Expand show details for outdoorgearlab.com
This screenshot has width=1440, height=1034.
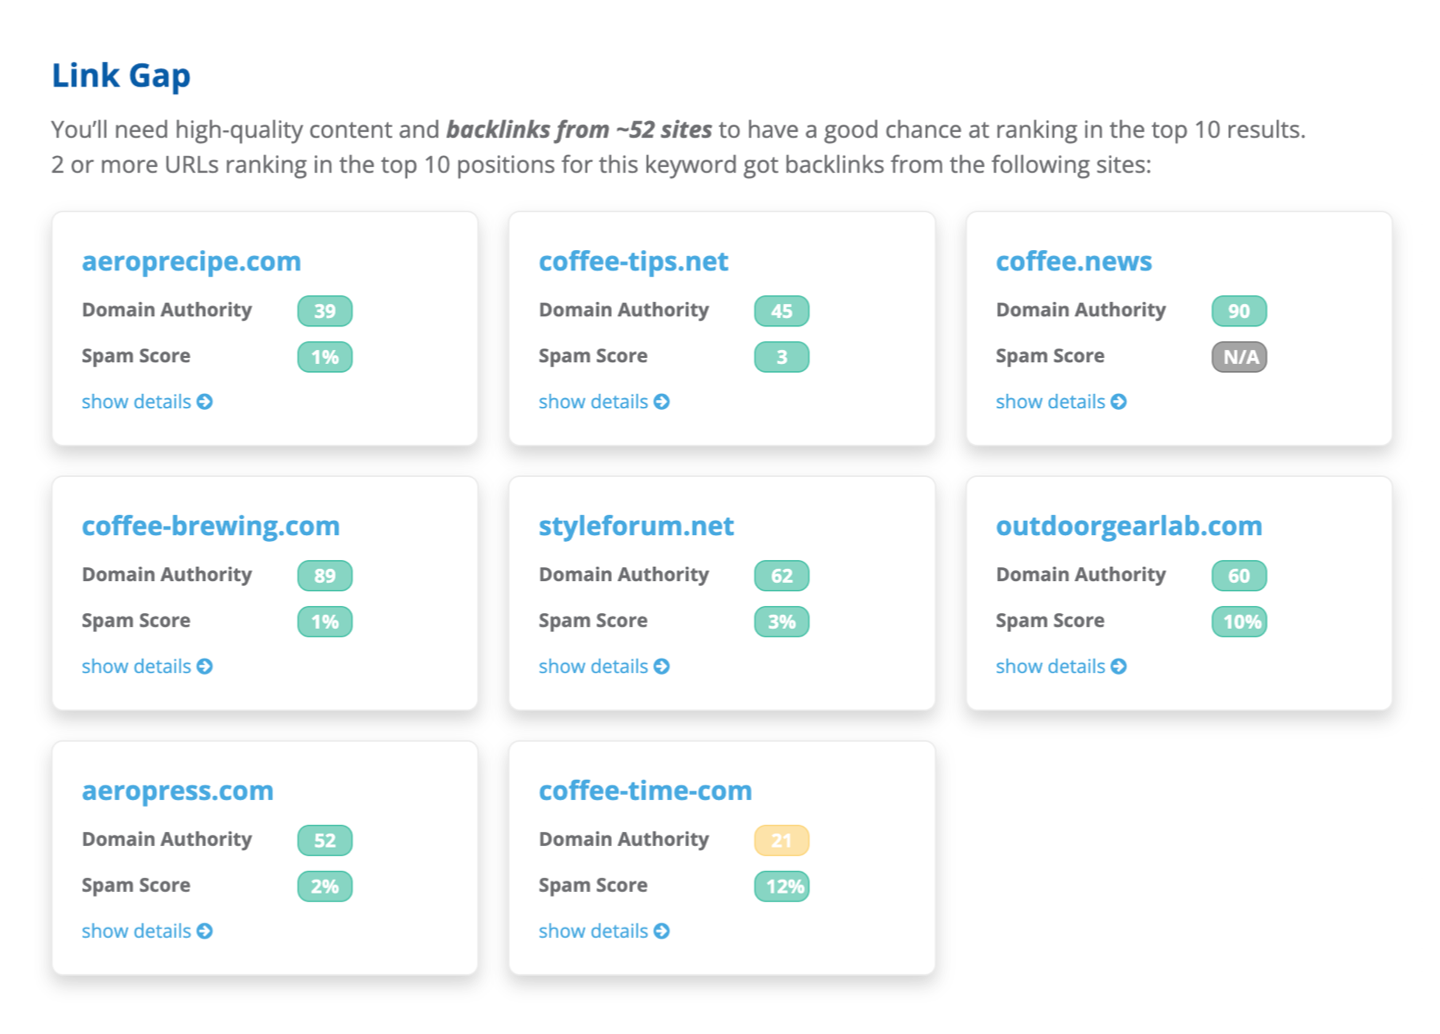(1061, 667)
